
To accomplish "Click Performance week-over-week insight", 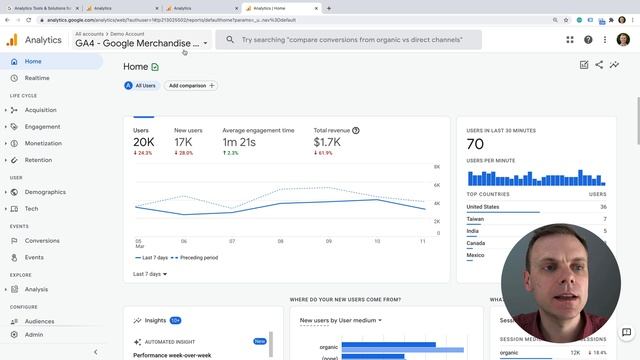I will pyautogui.click(x=172, y=356).
